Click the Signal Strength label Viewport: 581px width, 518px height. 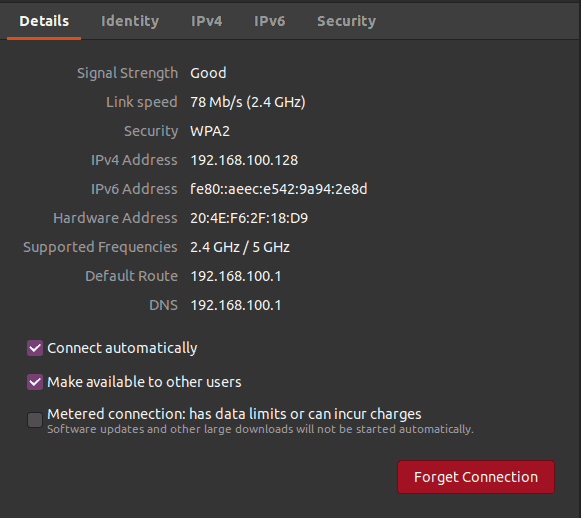pyautogui.click(x=127, y=73)
